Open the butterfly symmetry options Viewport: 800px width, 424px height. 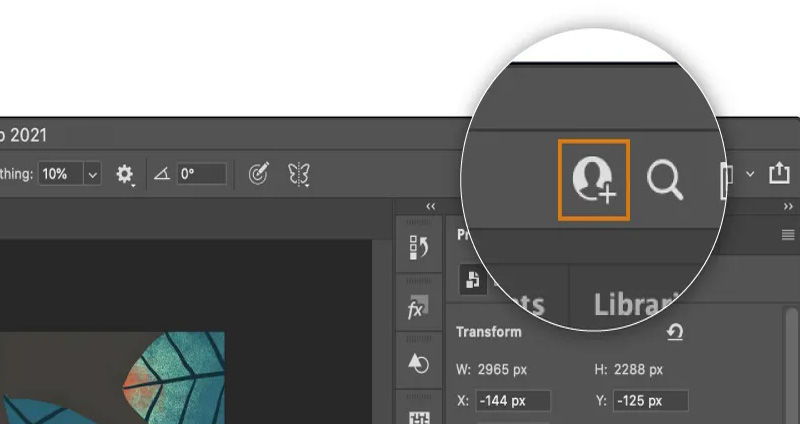[x=298, y=174]
